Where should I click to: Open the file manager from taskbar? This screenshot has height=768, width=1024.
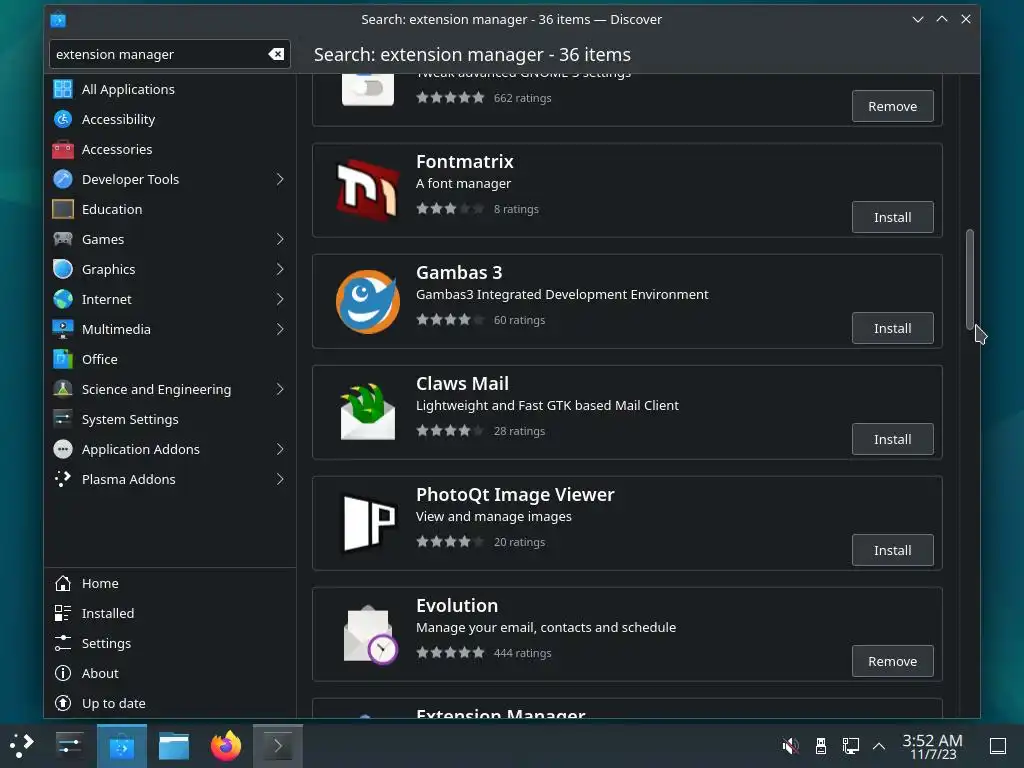pyautogui.click(x=174, y=746)
